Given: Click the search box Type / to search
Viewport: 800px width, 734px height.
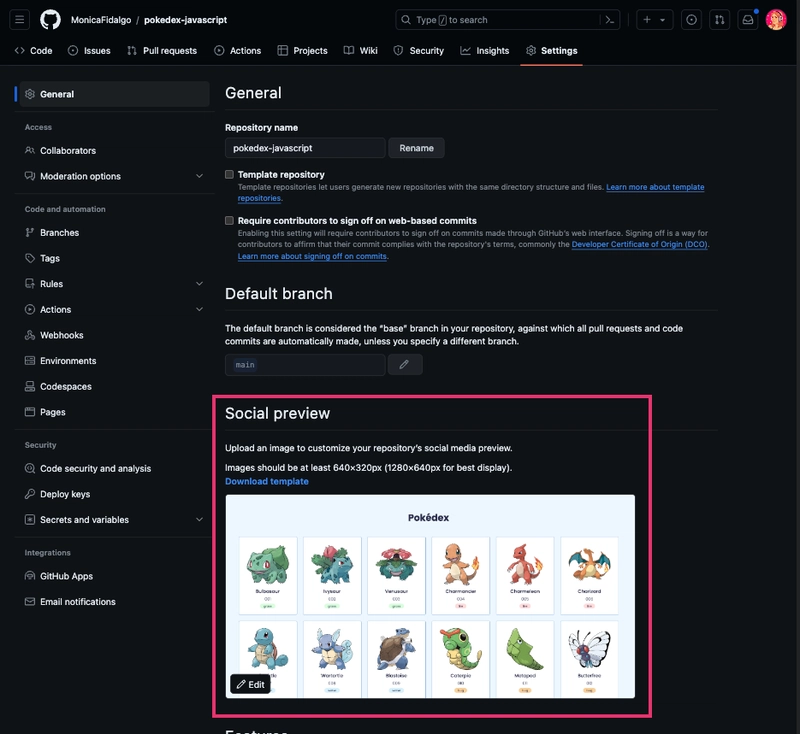Looking at the screenshot, I should pyautogui.click(x=507, y=20).
